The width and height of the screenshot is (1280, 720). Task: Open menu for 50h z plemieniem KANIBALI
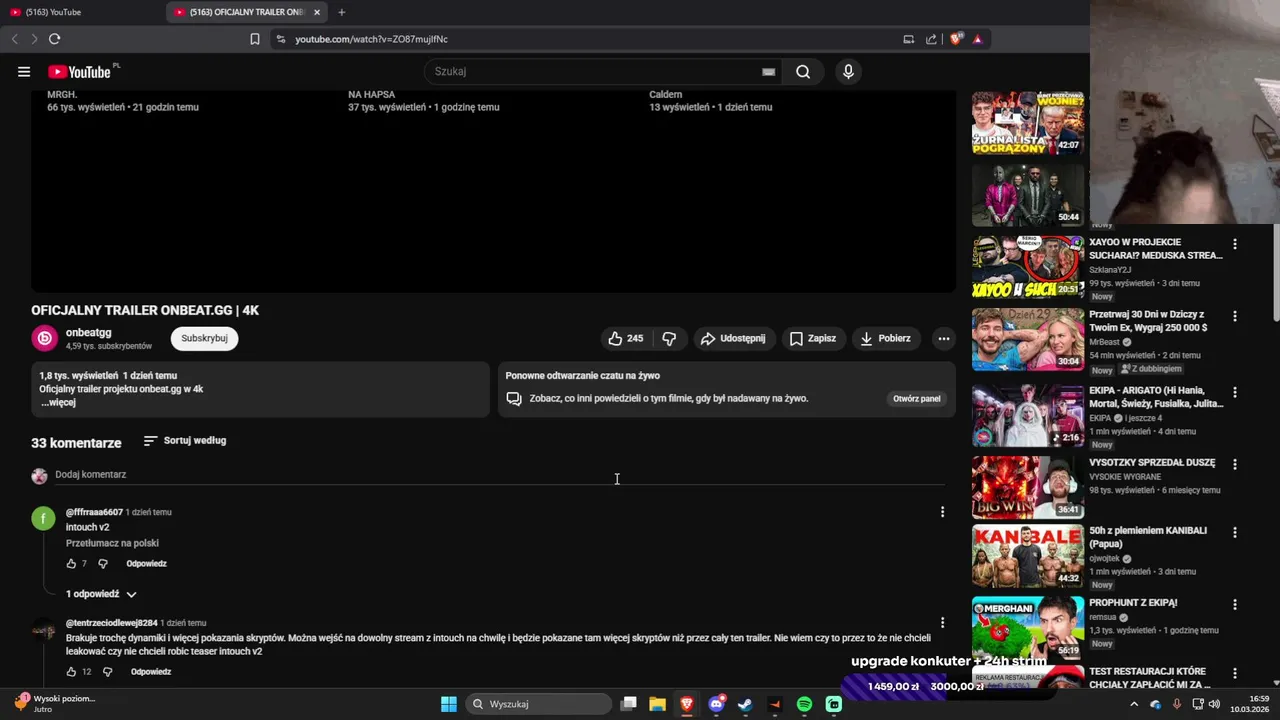point(1235,532)
